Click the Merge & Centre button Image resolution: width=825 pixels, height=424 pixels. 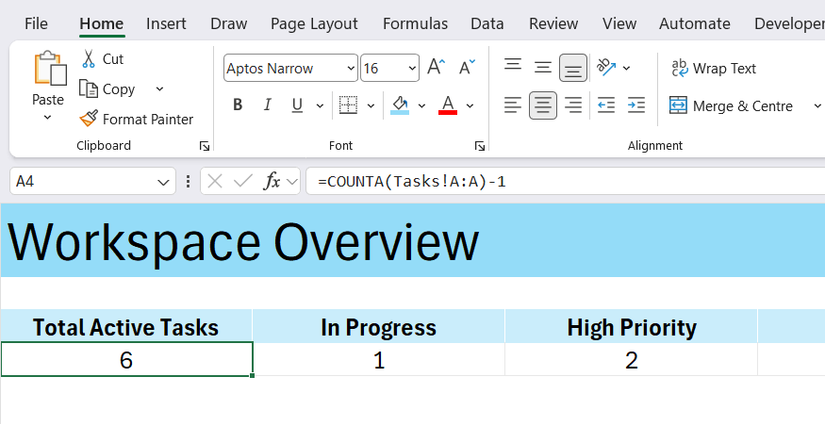click(x=730, y=106)
